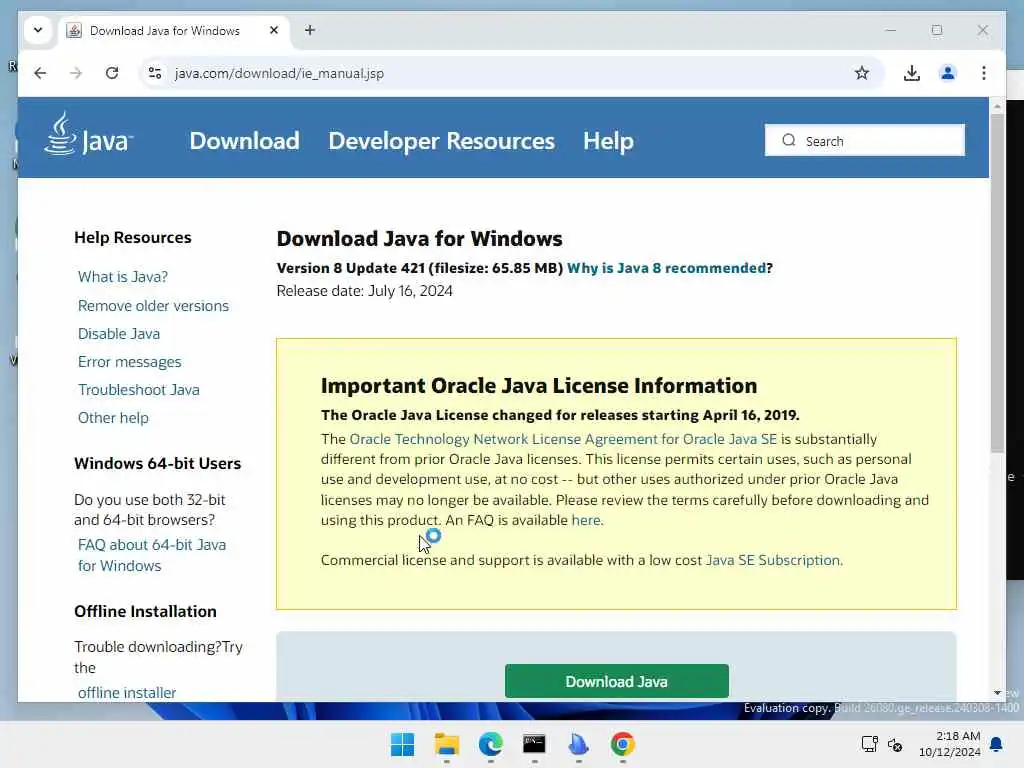Image resolution: width=1024 pixels, height=768 pixels.
Task: Switch to Google Chrome on the taskbar
Action: [622, 744]
